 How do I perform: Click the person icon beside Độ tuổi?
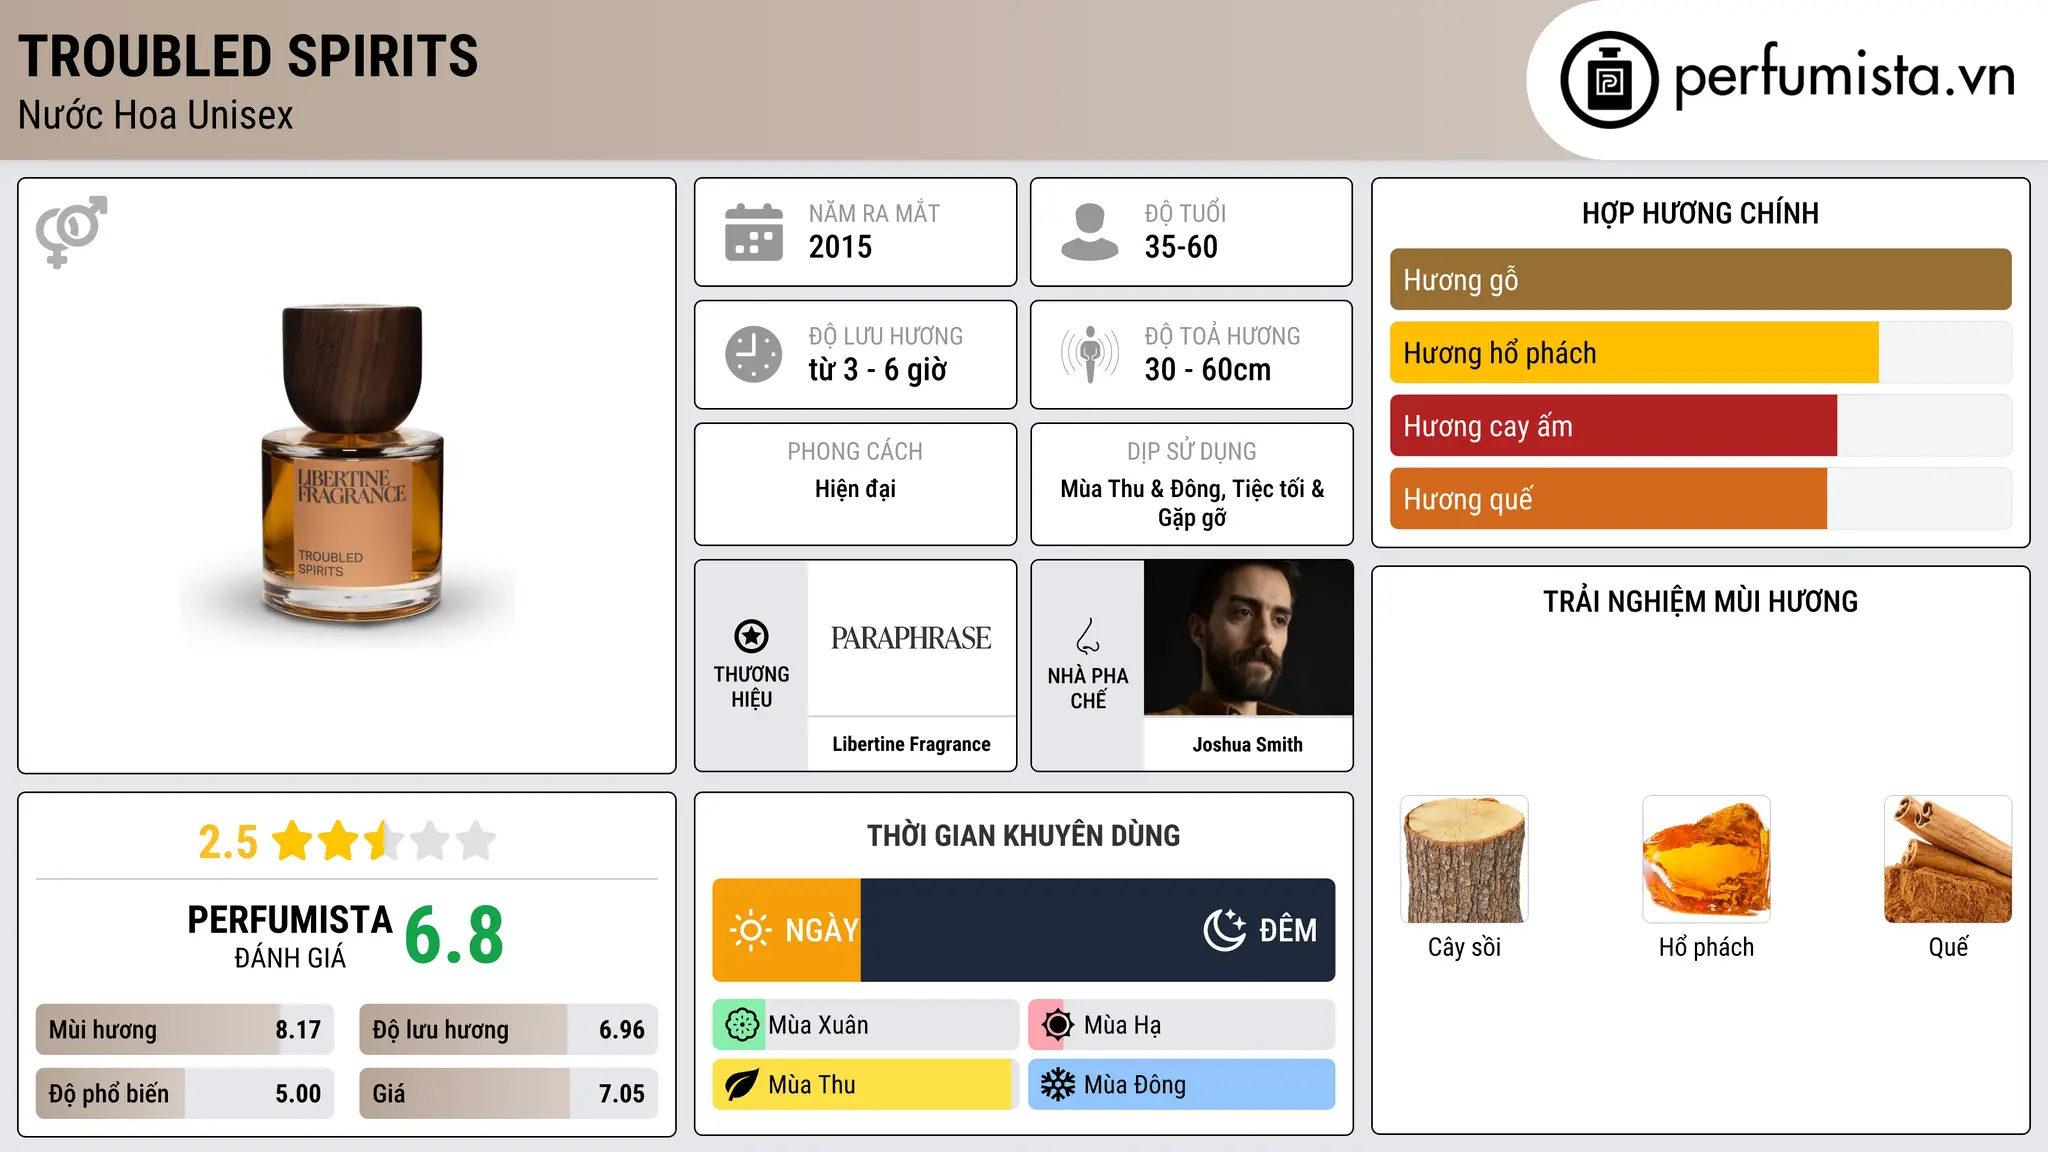tap(1089, 232)
